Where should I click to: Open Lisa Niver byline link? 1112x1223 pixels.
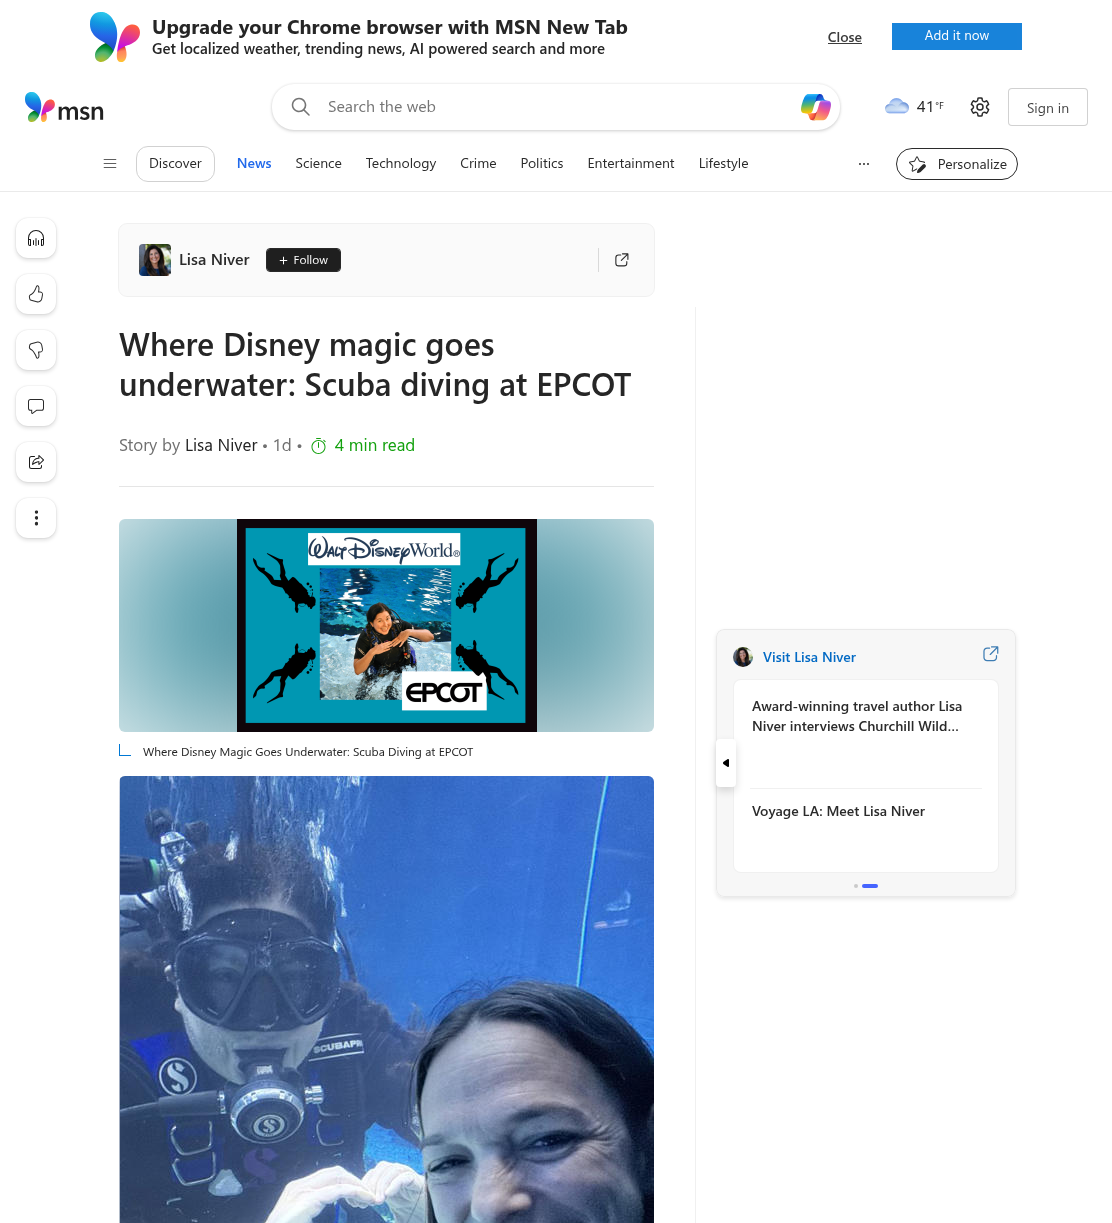coord(221,446)
